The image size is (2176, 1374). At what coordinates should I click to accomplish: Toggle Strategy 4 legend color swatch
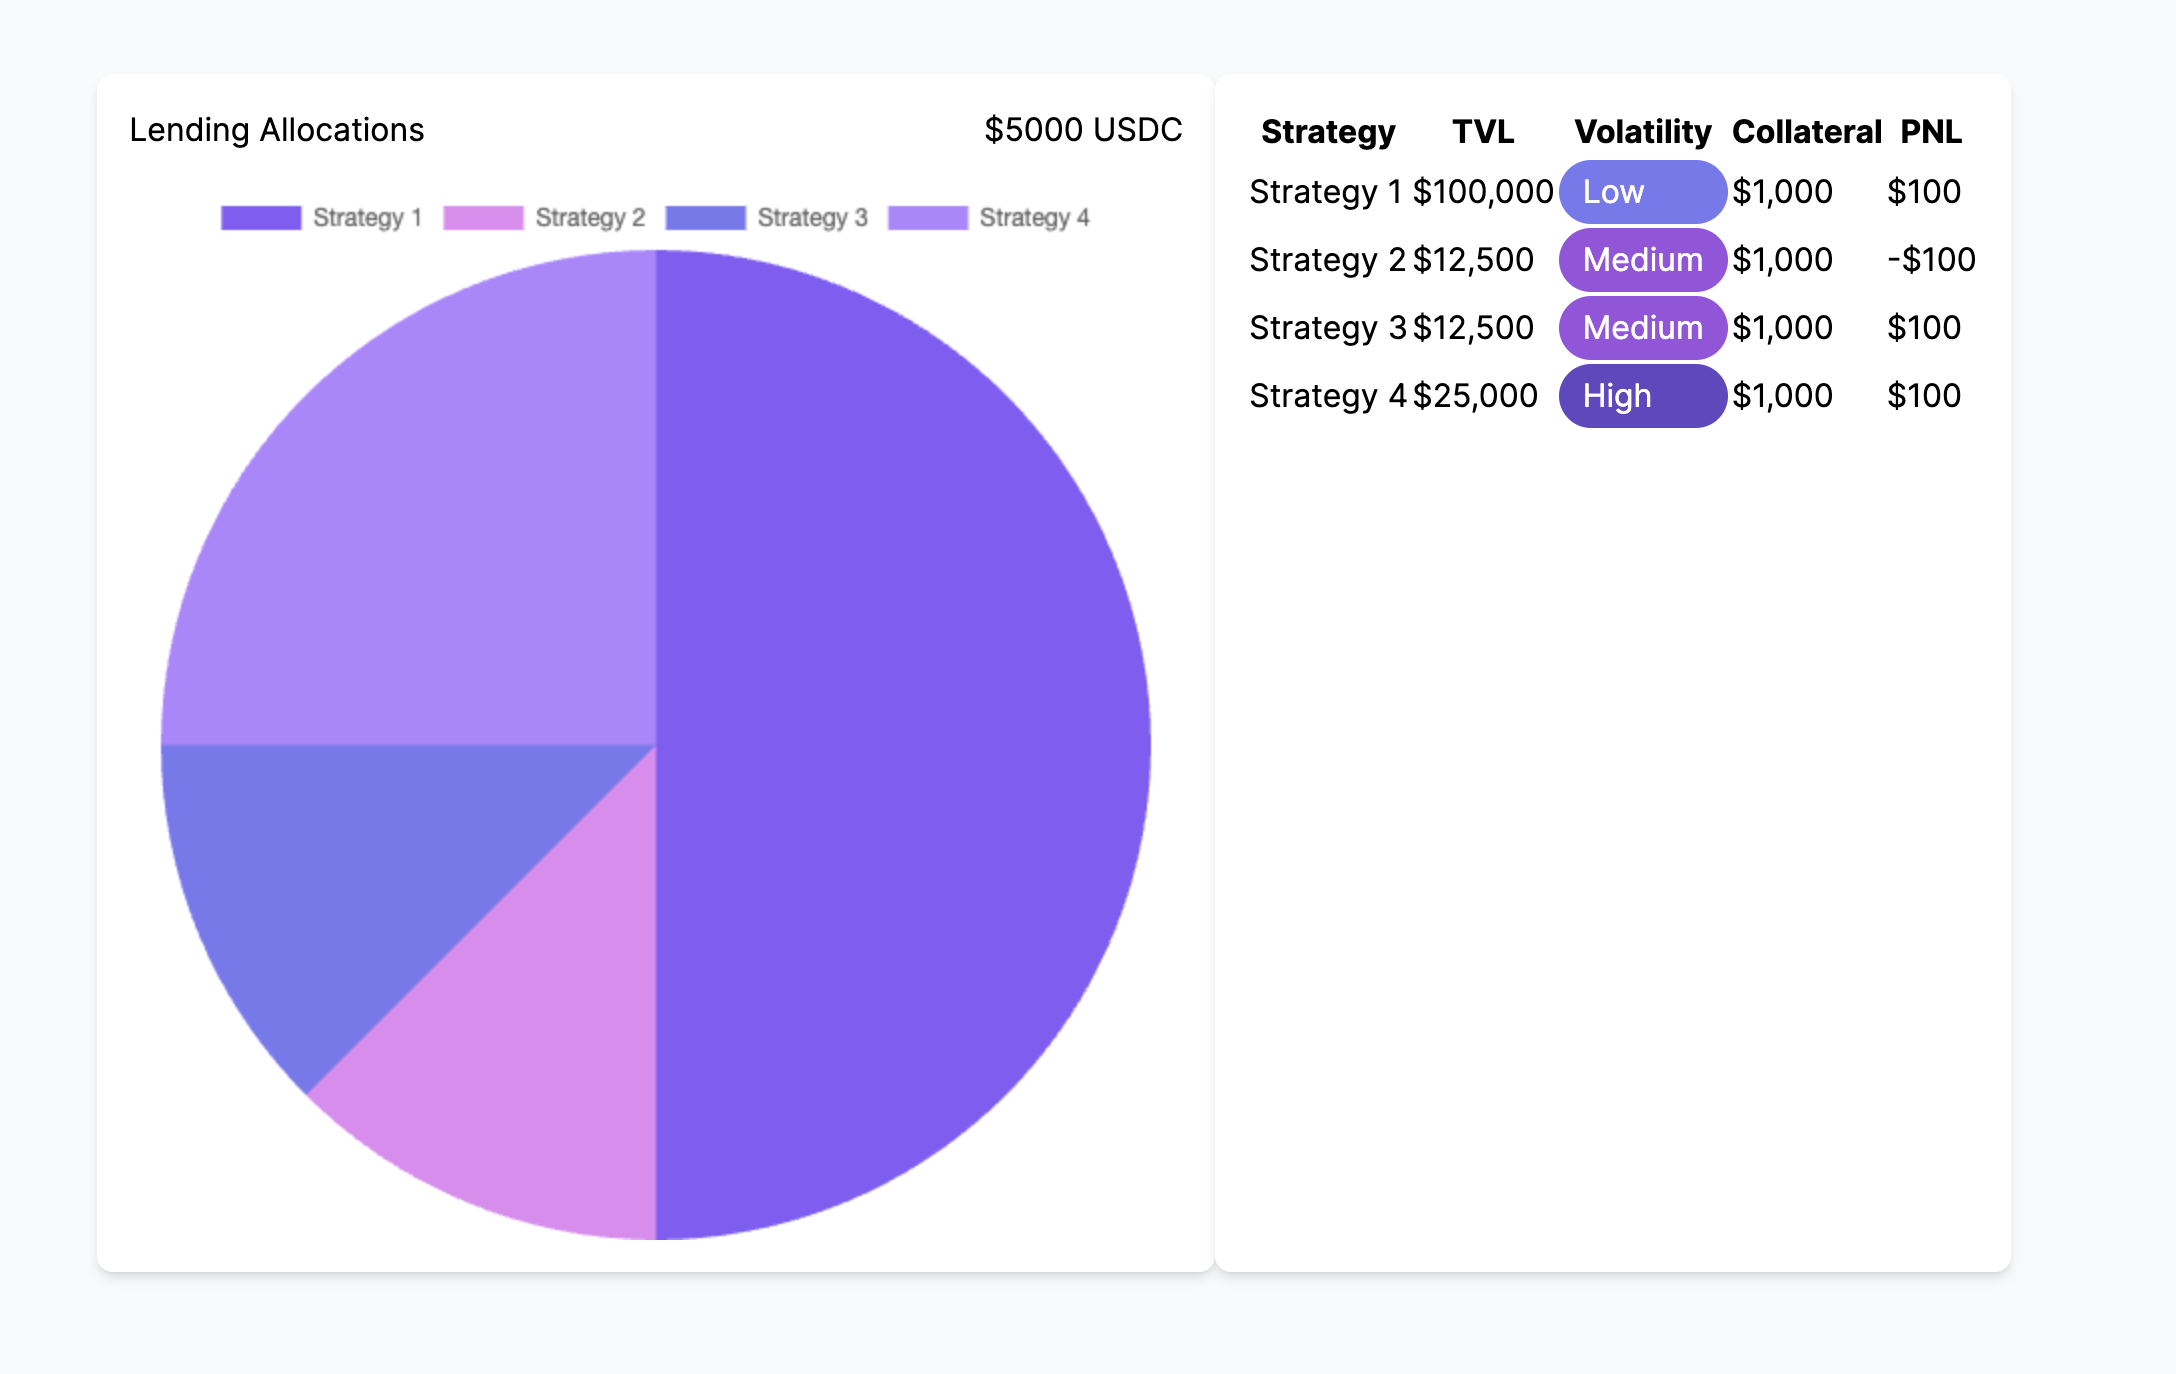pos(928,218)
